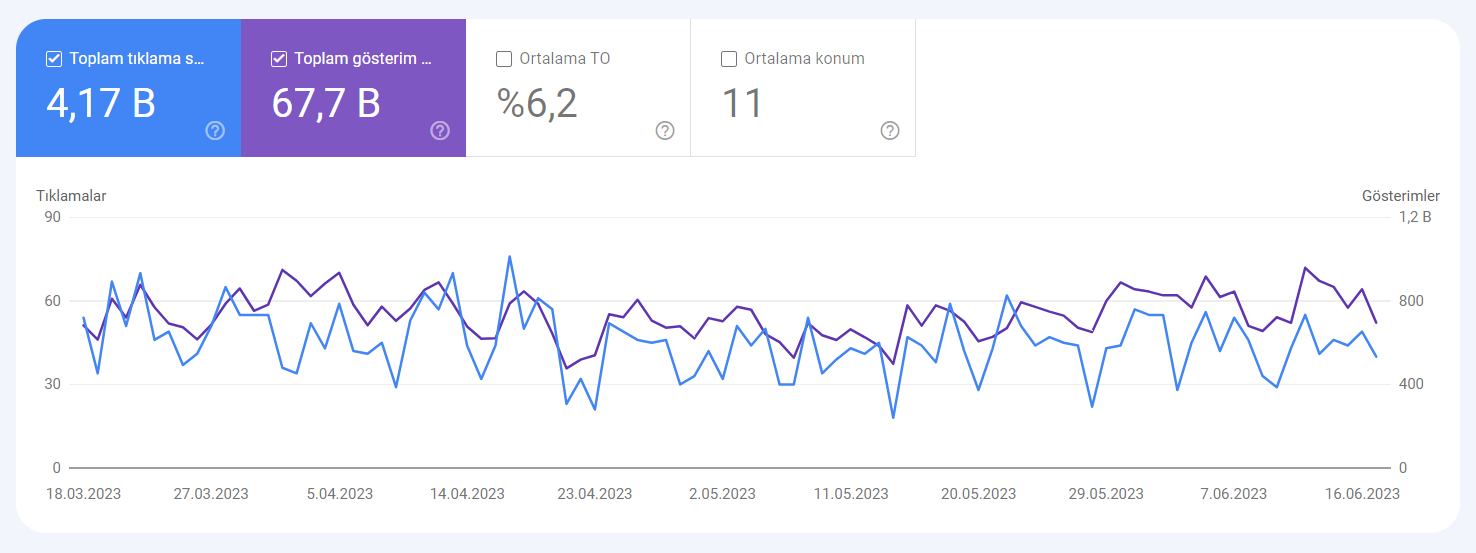The height and width of the screenshot is (553, 1476).
Task: Select the %6,2 average CTR value
Action: coord(538,102)
